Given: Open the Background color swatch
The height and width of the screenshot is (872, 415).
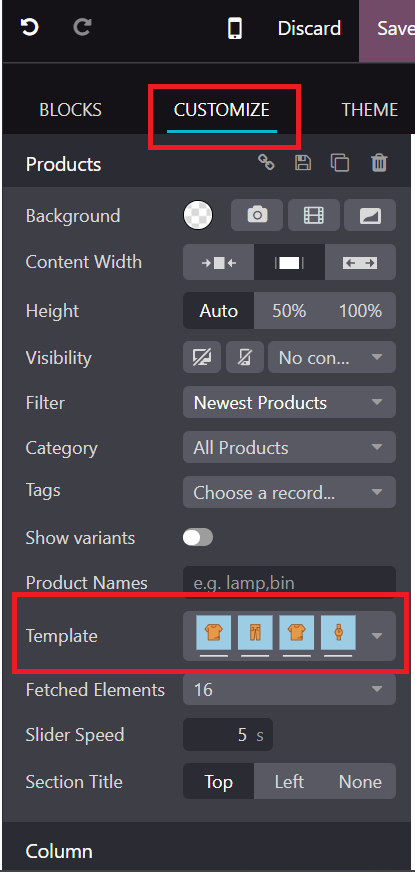Looking at the screenshot, I should pyautogui.click(x=198, y=215).
